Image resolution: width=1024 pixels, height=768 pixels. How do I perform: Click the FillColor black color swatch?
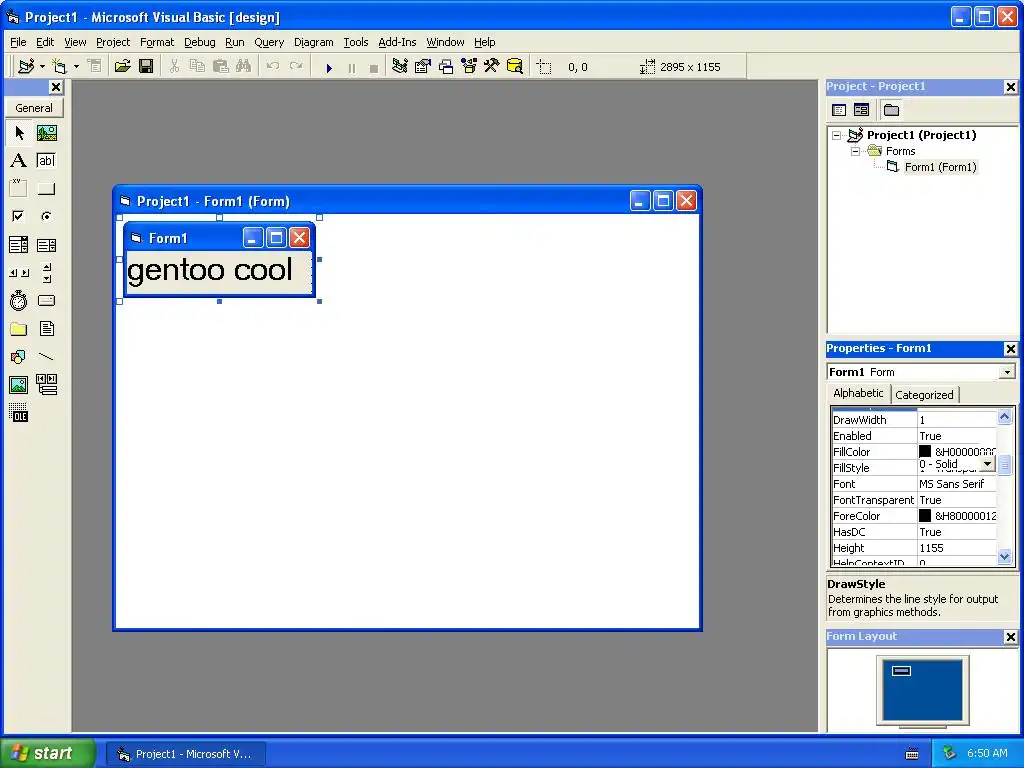click(925, 452)
